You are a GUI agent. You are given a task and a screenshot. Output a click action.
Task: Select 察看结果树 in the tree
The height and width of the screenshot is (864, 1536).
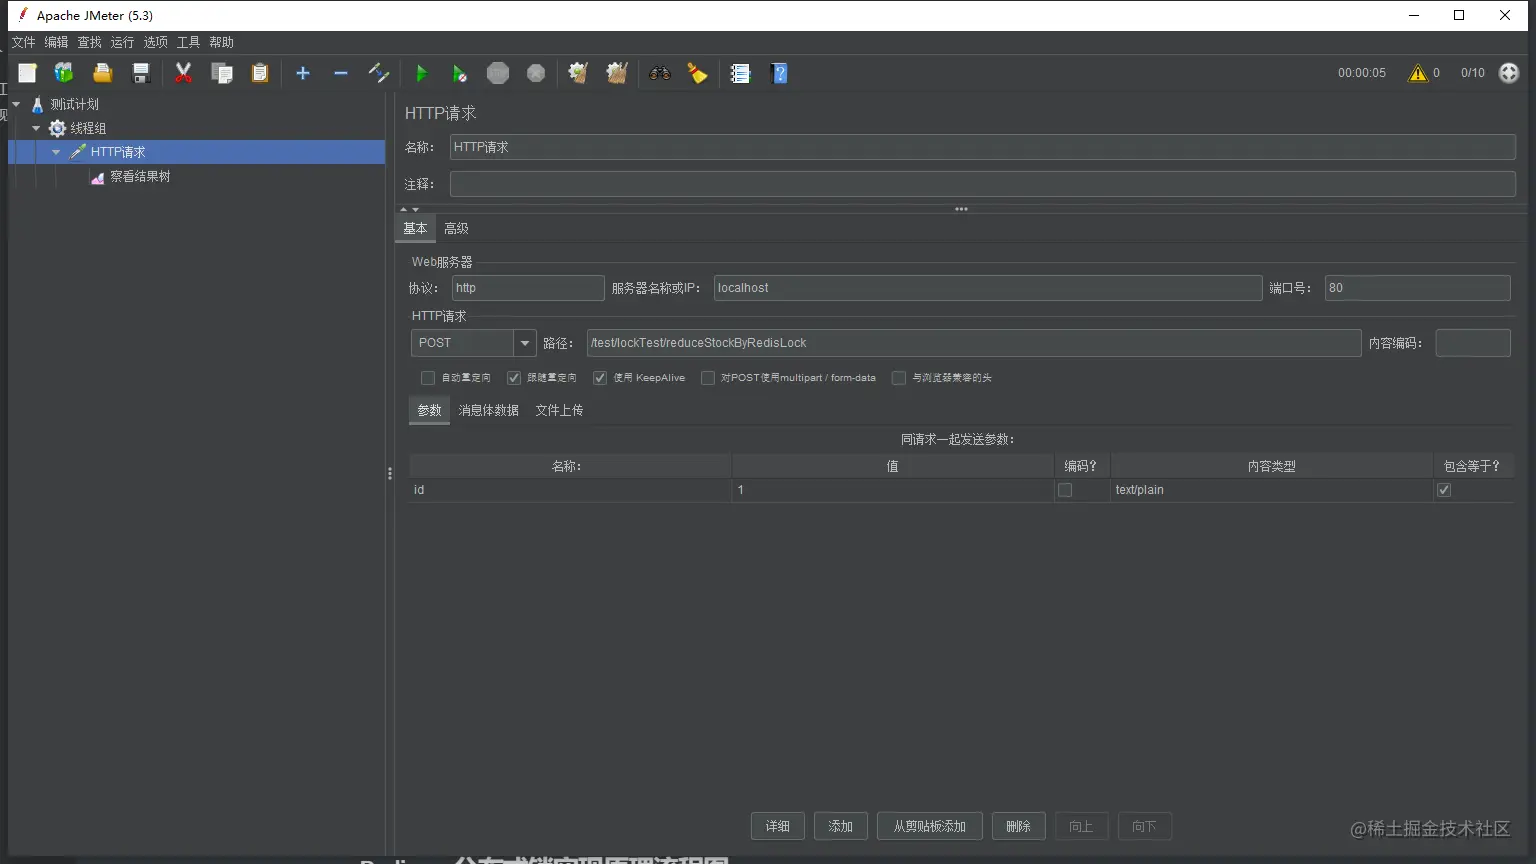coord(140,176)
